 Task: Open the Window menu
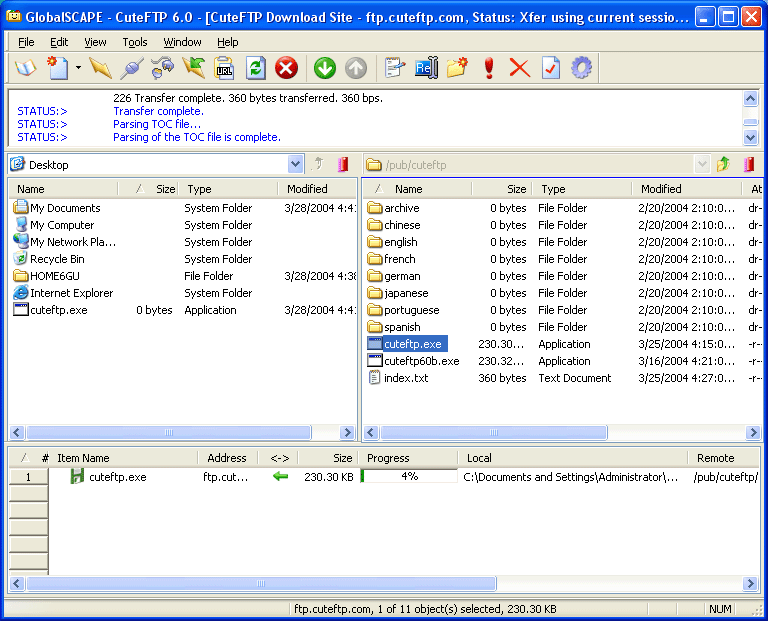tap(182, 42)
